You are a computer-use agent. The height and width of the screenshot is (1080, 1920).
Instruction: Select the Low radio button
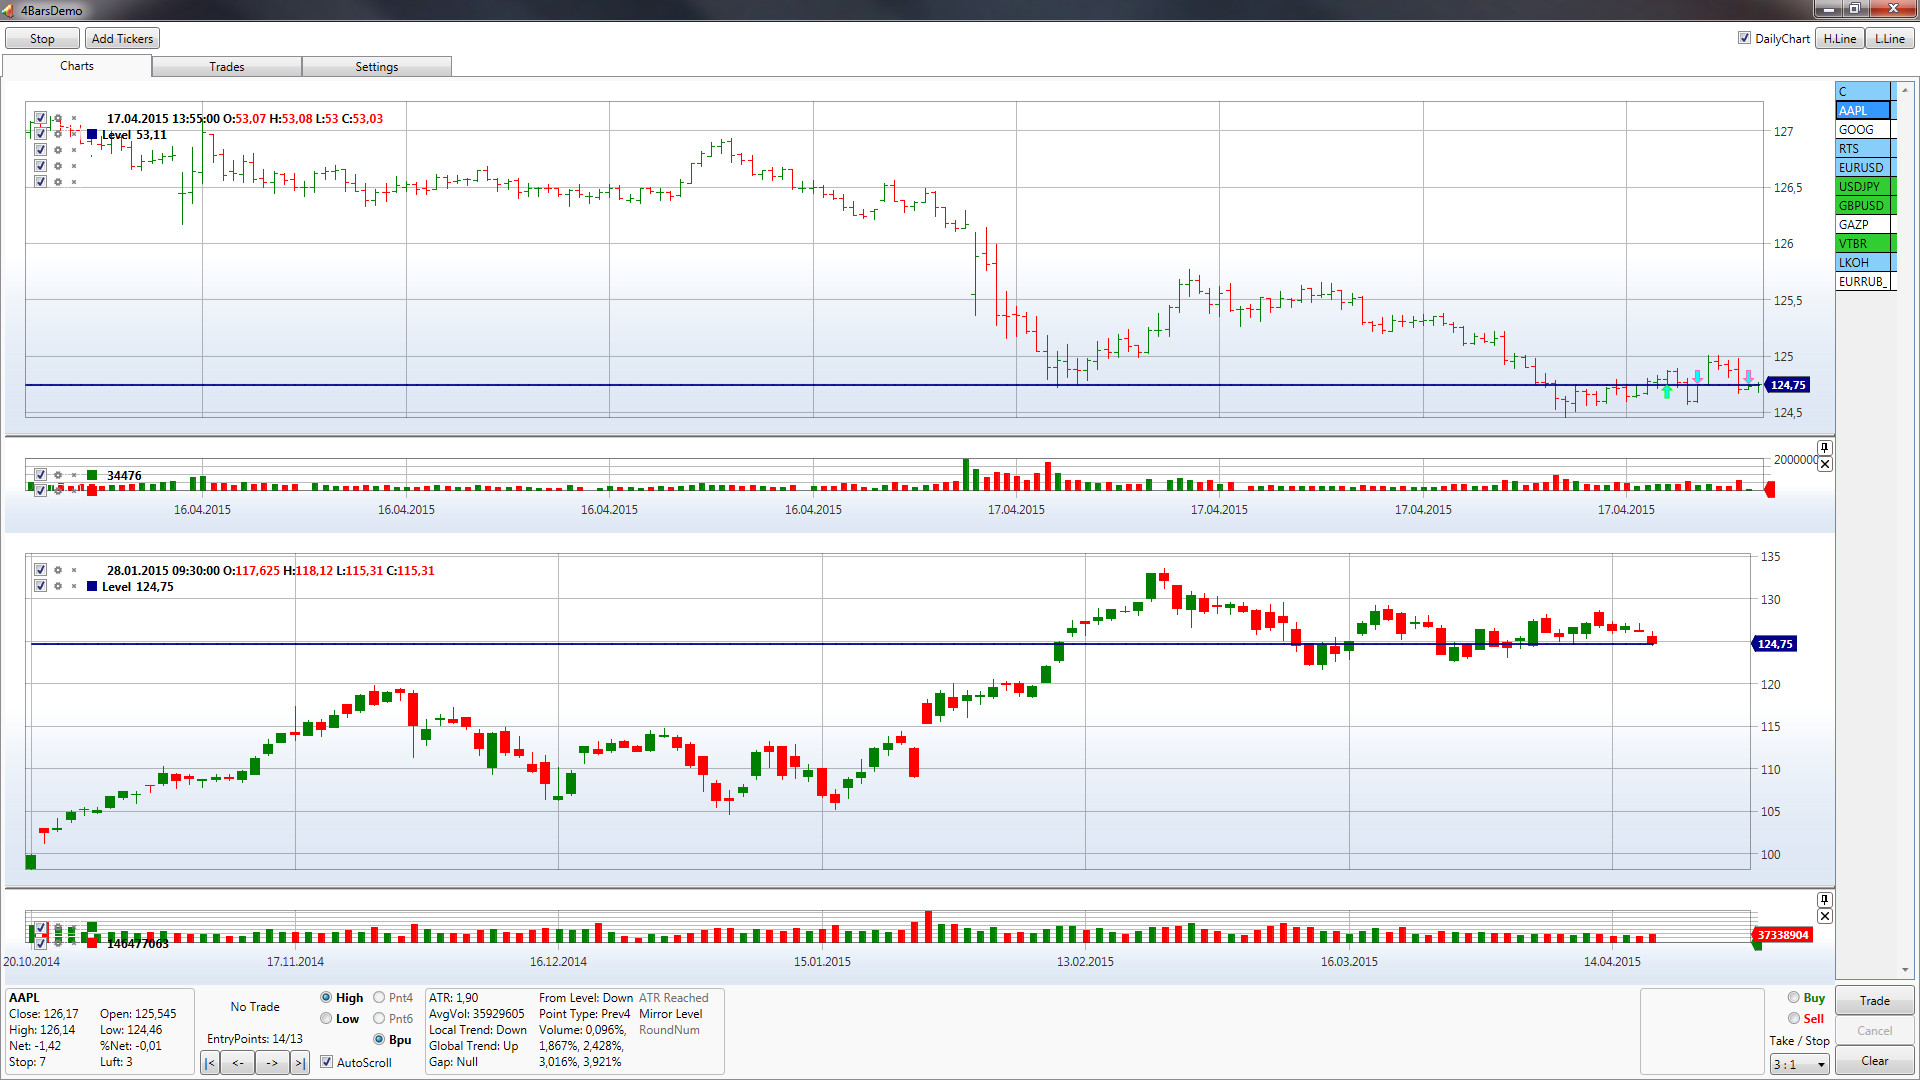tap(326, 1018)
